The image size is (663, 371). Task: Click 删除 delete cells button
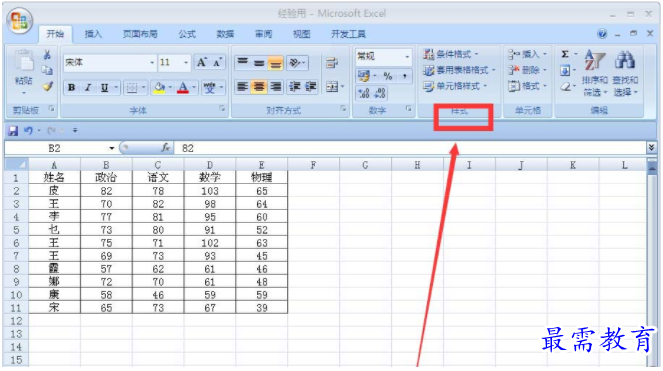[x=527, y=70]
